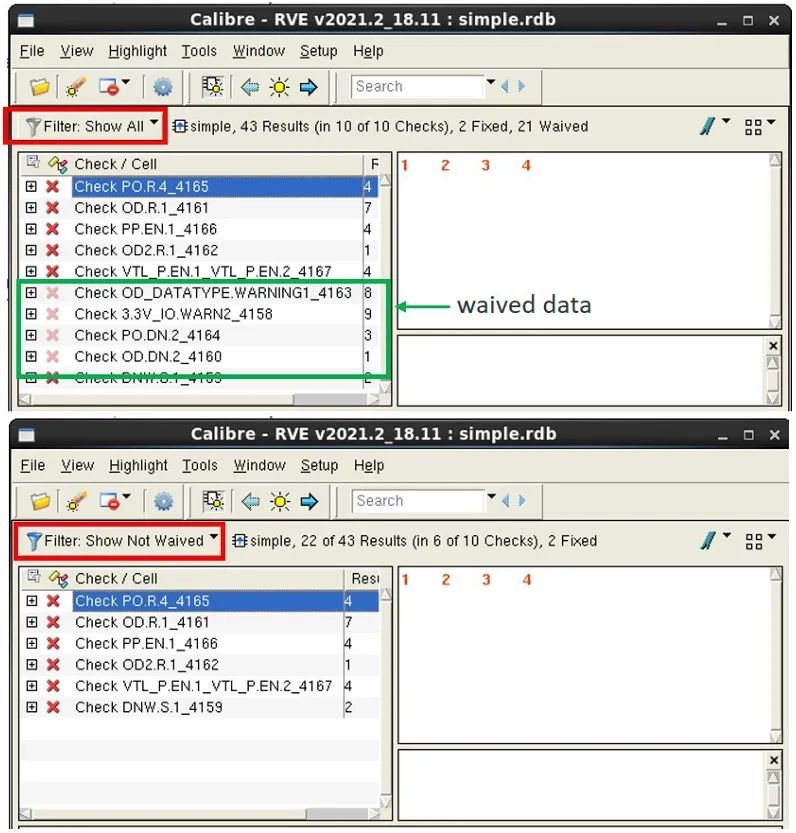Select result number 4 in top window
796x833 pixels.
click(526, 165)
